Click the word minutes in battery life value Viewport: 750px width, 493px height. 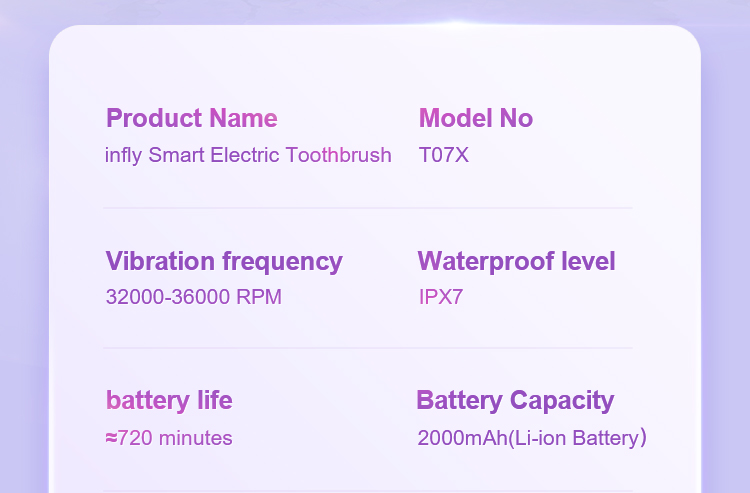[196, 438]
